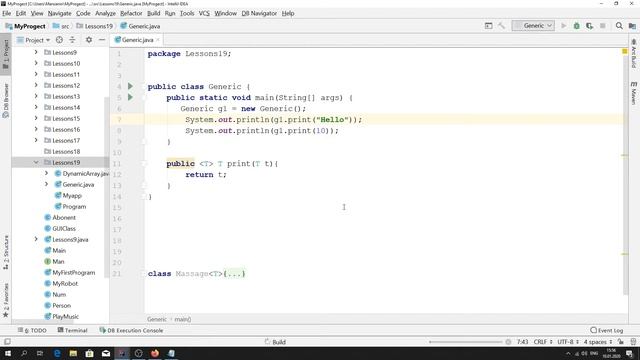Open the Windows Start menu
This screenshot has height=360, width=640.
[x=8, y=353]
